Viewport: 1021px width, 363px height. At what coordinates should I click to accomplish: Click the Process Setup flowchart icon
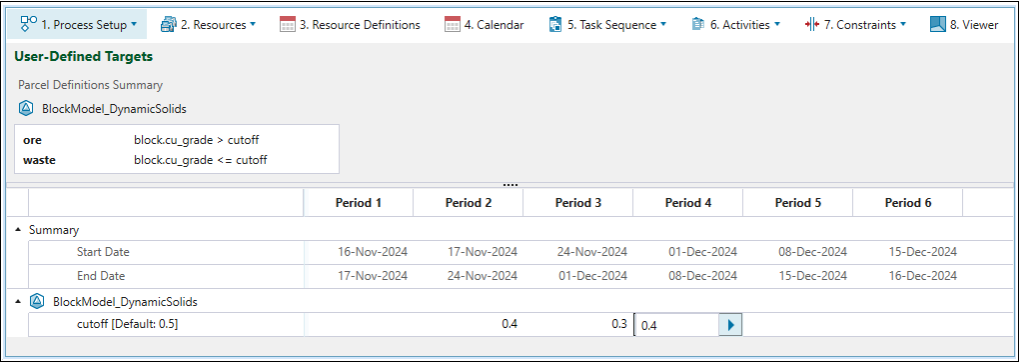(28, 24)
